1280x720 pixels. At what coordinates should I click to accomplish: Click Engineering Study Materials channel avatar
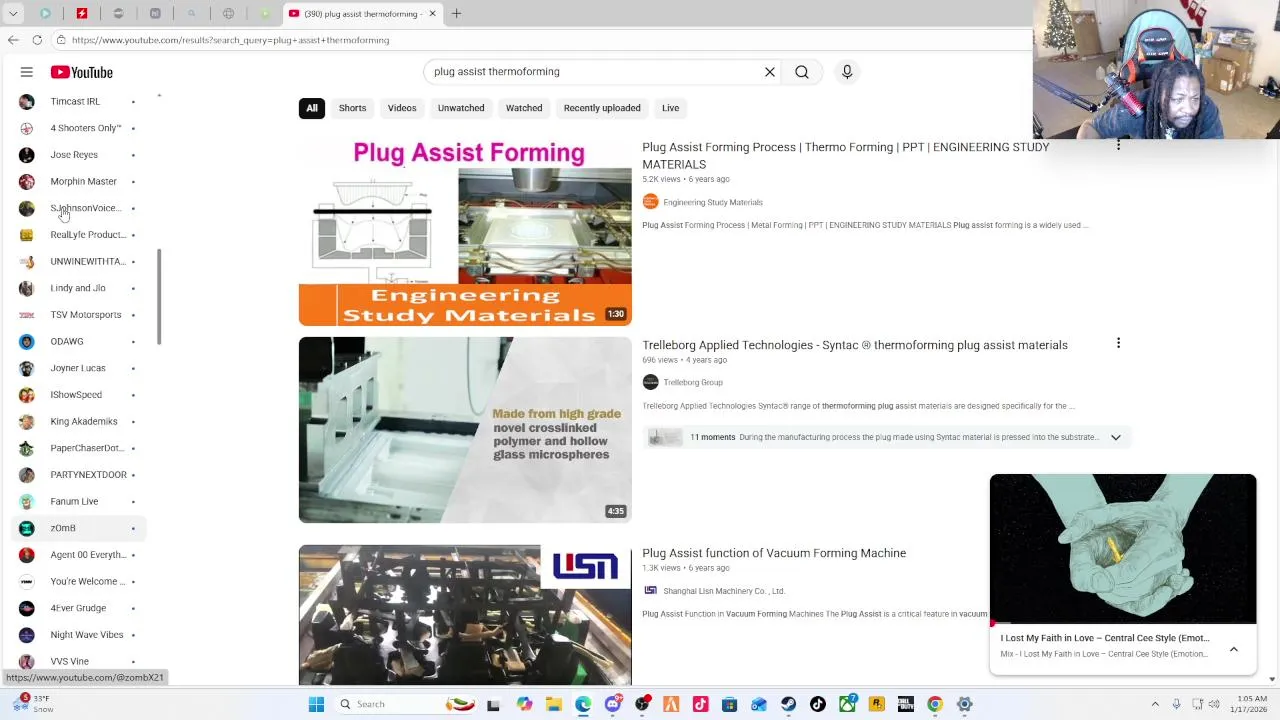[650, 202]
